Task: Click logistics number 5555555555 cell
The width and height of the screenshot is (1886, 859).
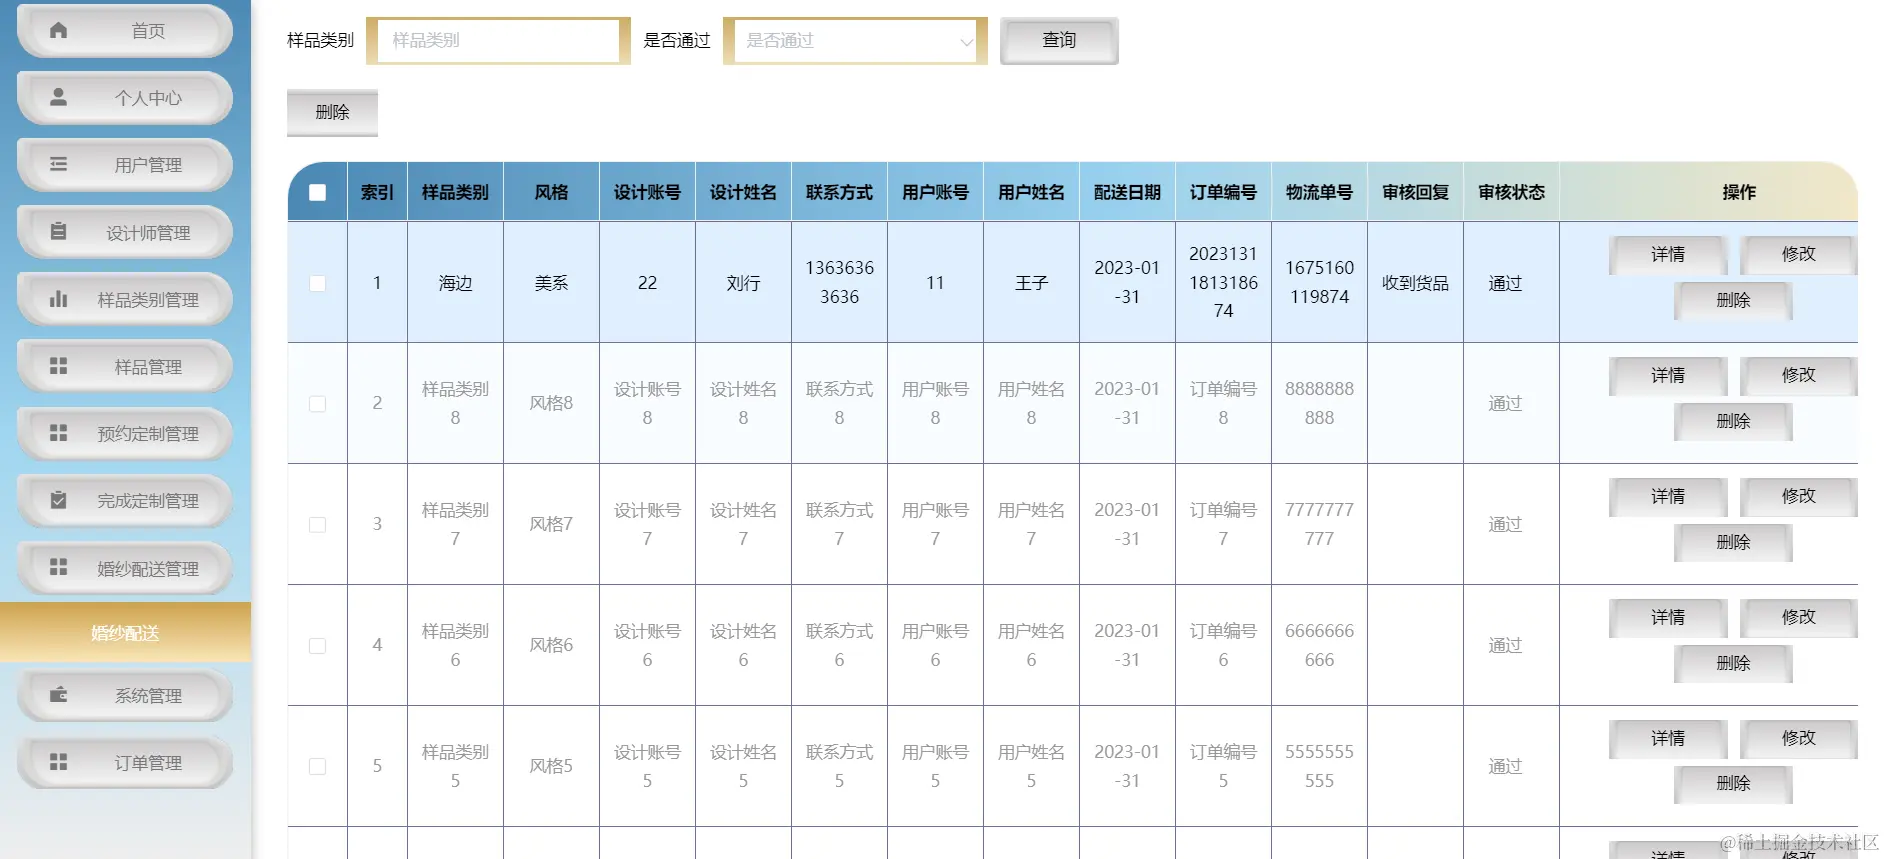Action: click(1319, 767)
